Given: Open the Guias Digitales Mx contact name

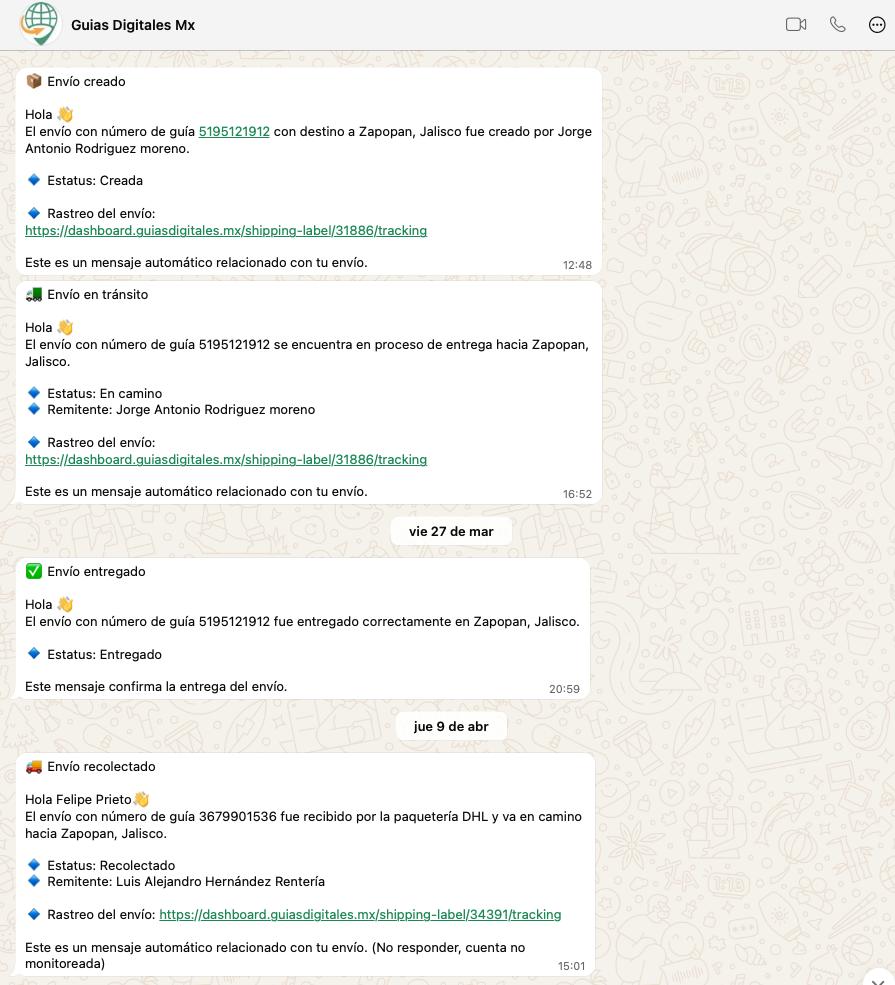Looking at the screenshot, I should (133, 25).
